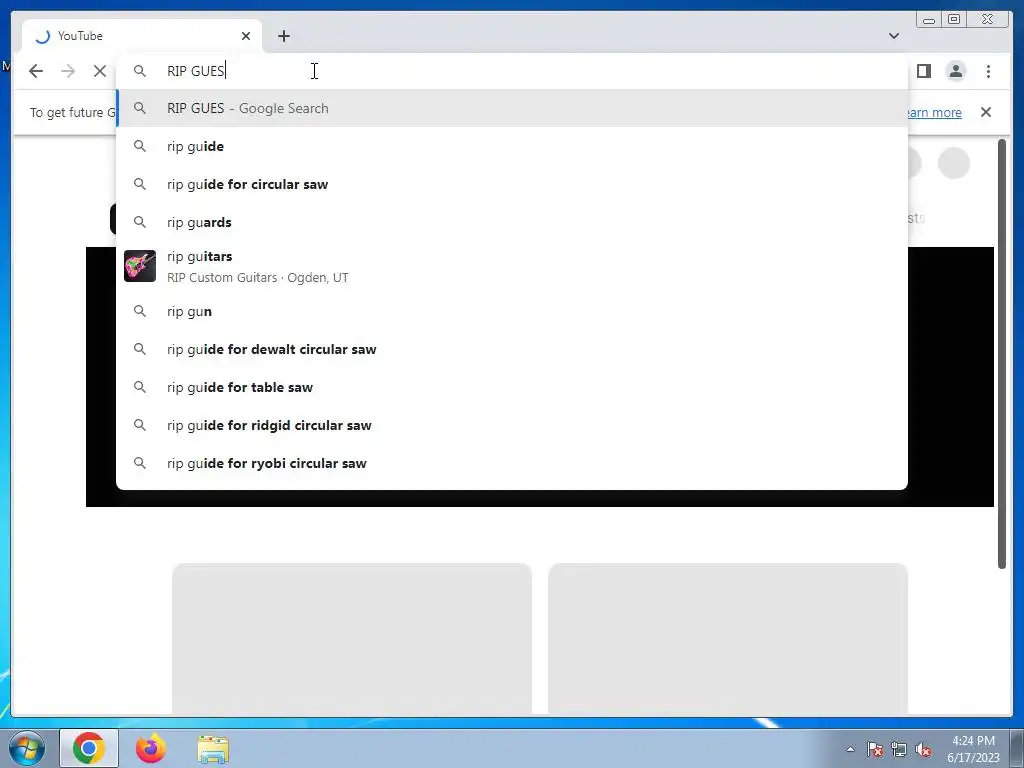Click the page vertical scrollbar

click(1002, 353)
